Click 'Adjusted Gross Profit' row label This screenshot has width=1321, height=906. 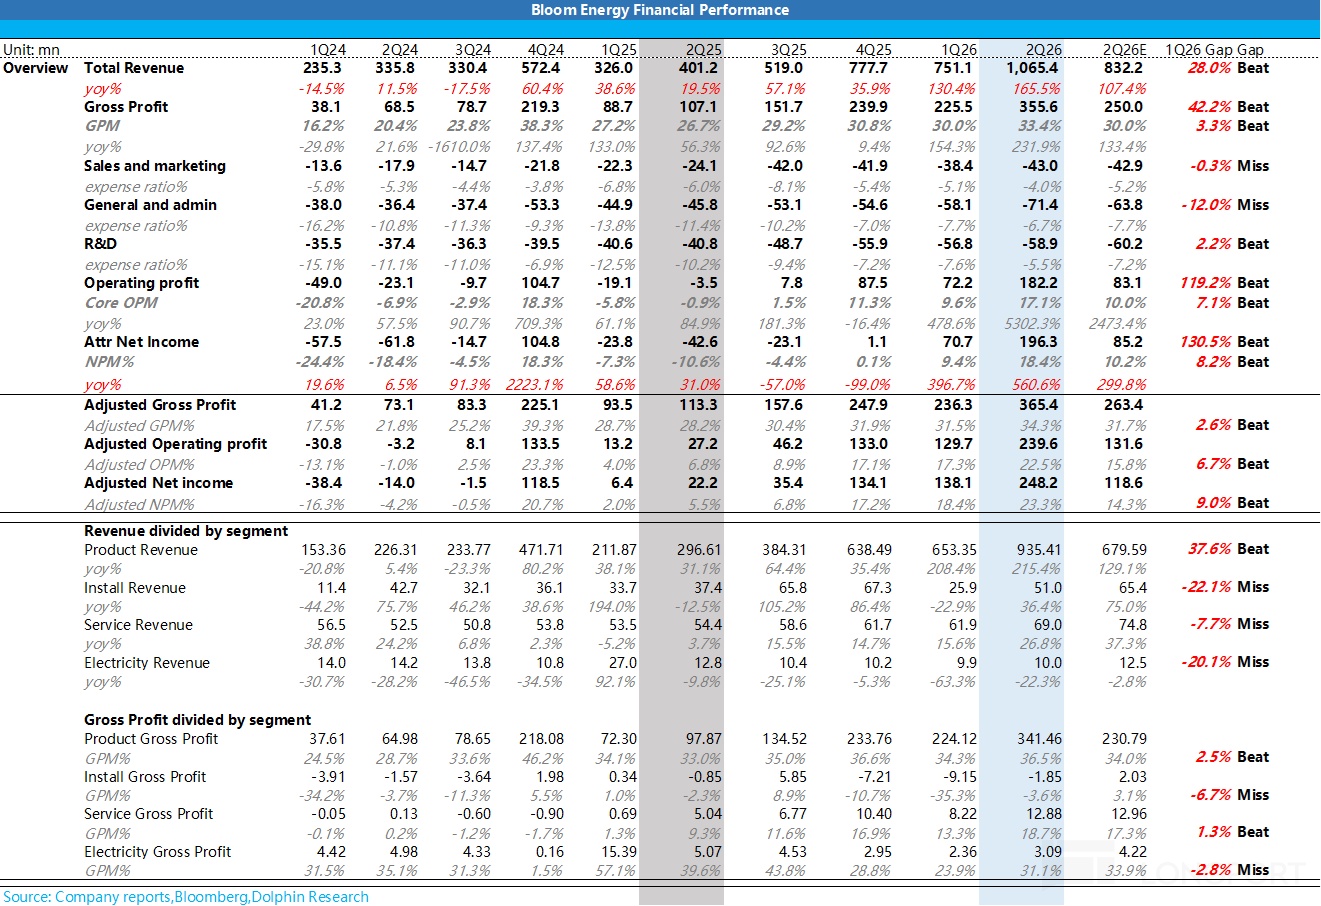tap(160, 405)
